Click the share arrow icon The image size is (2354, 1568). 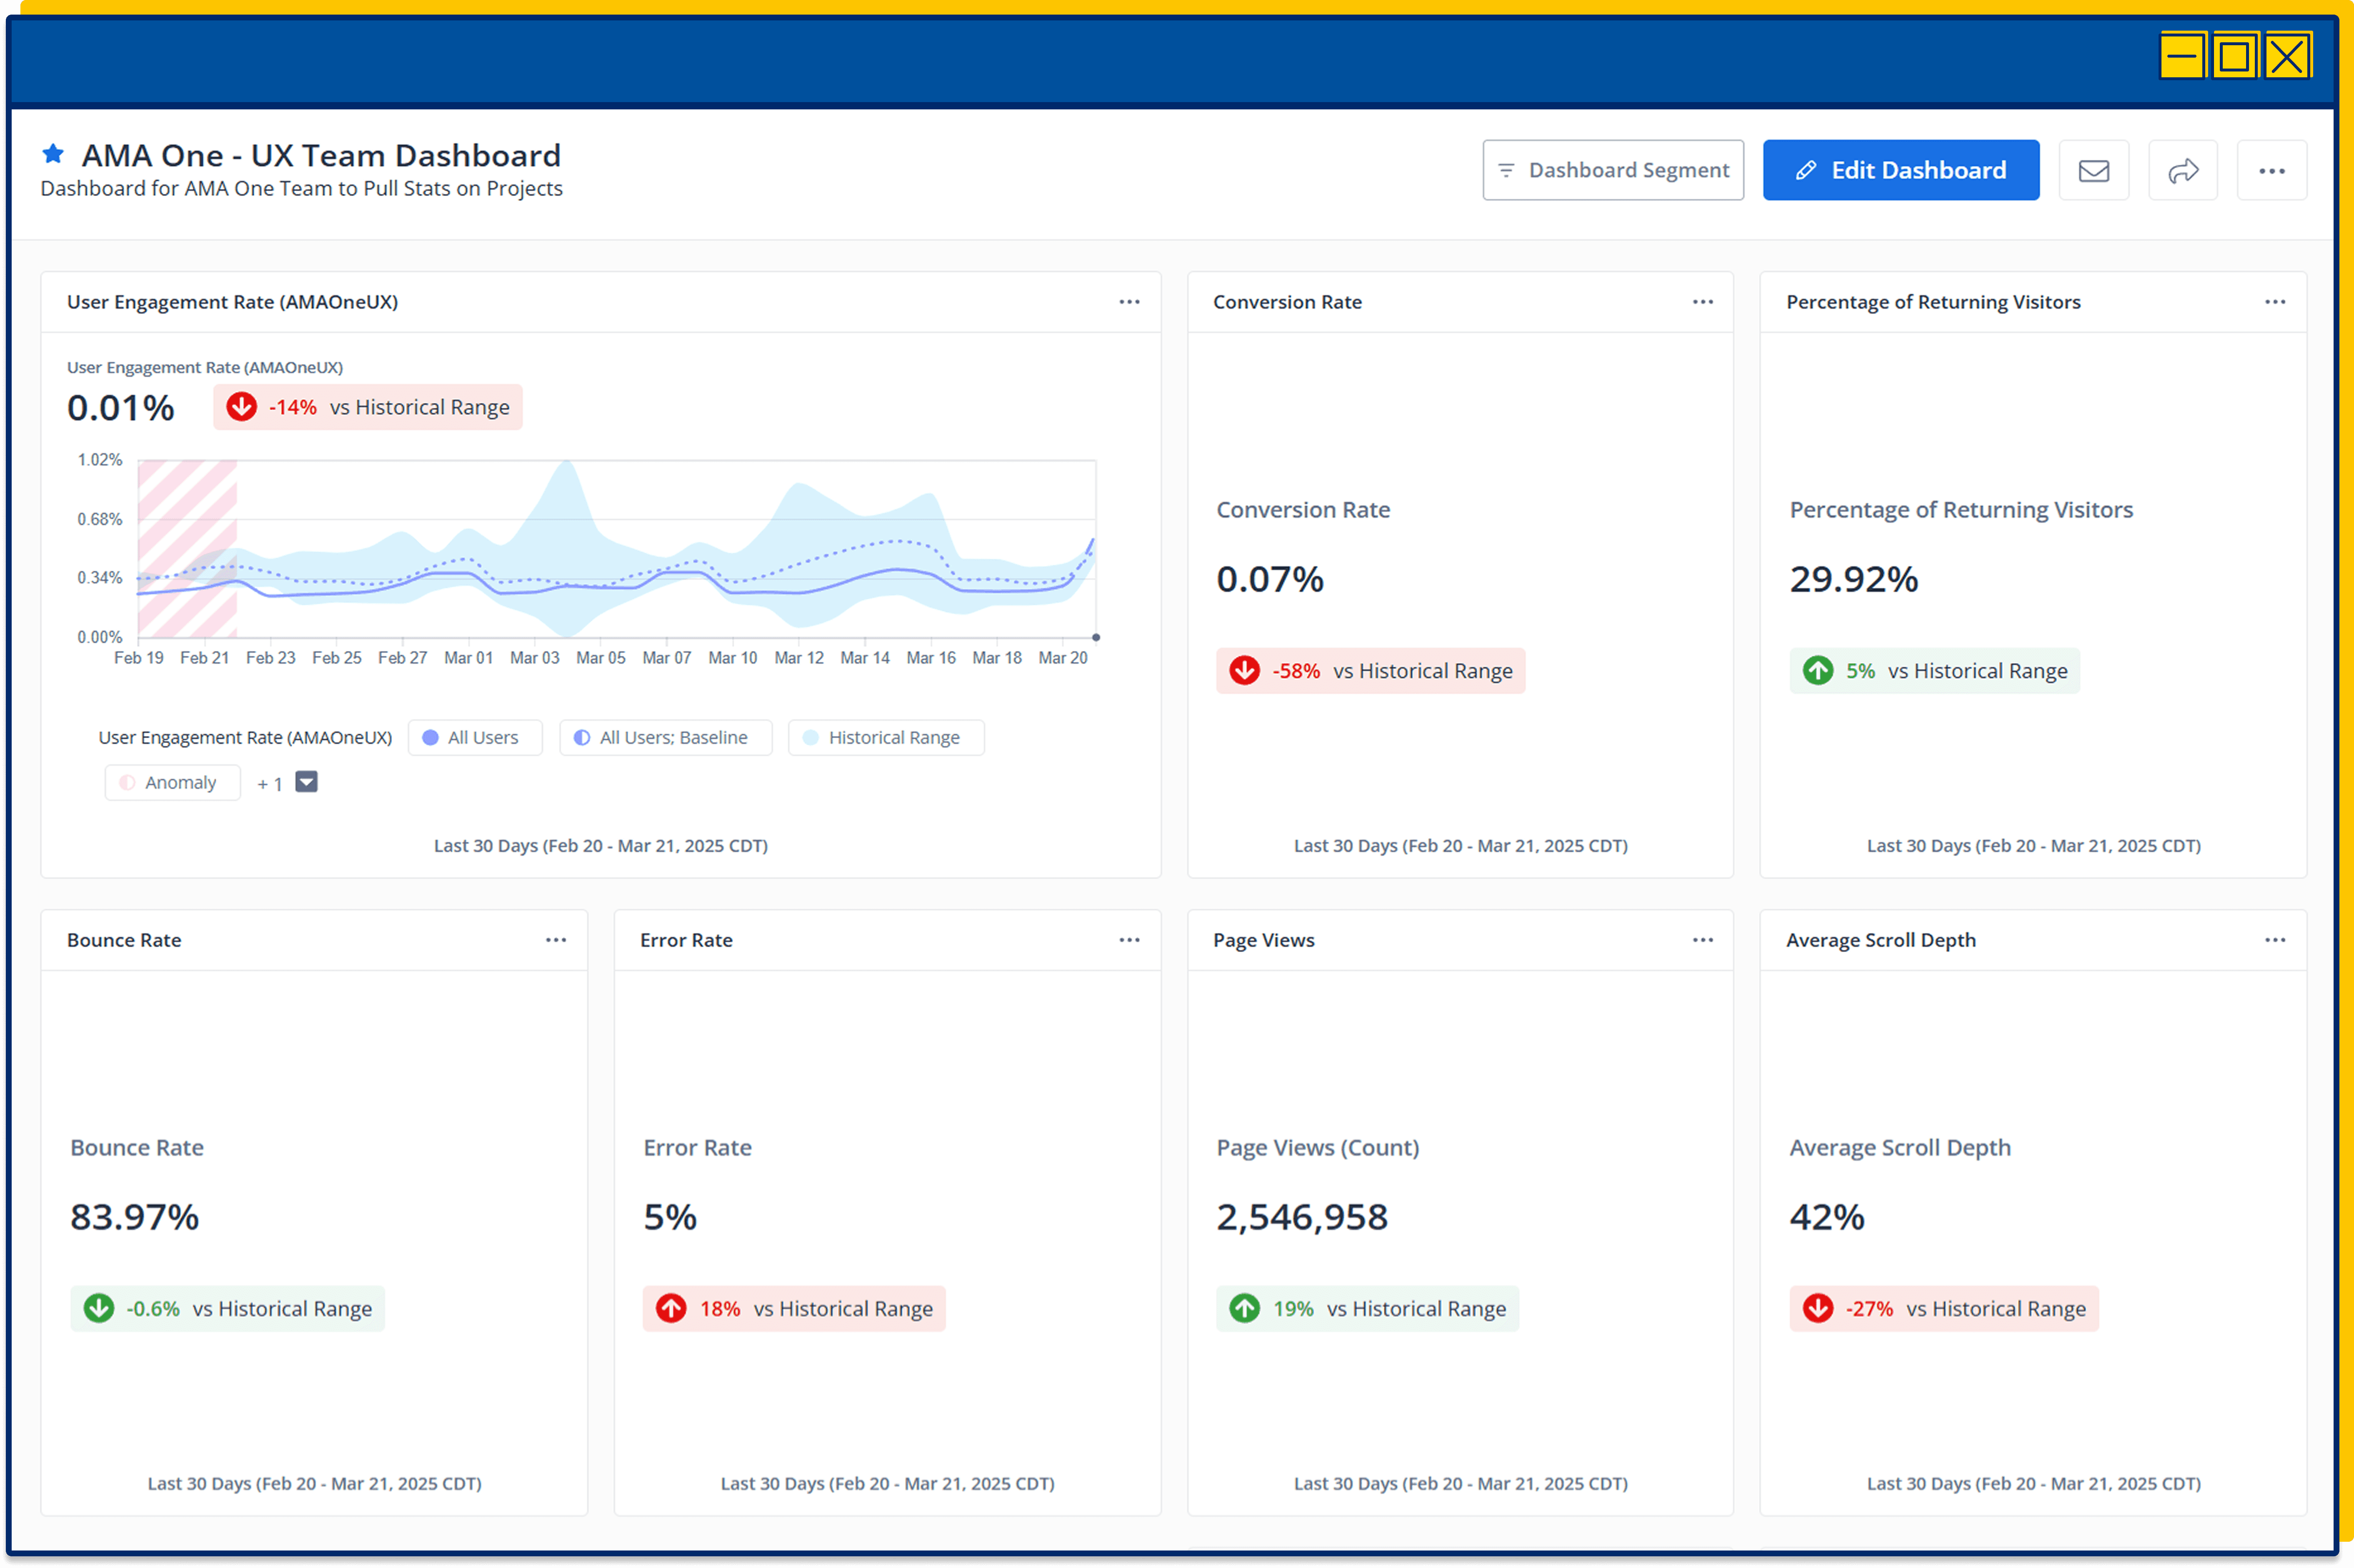coord(2182,171)
